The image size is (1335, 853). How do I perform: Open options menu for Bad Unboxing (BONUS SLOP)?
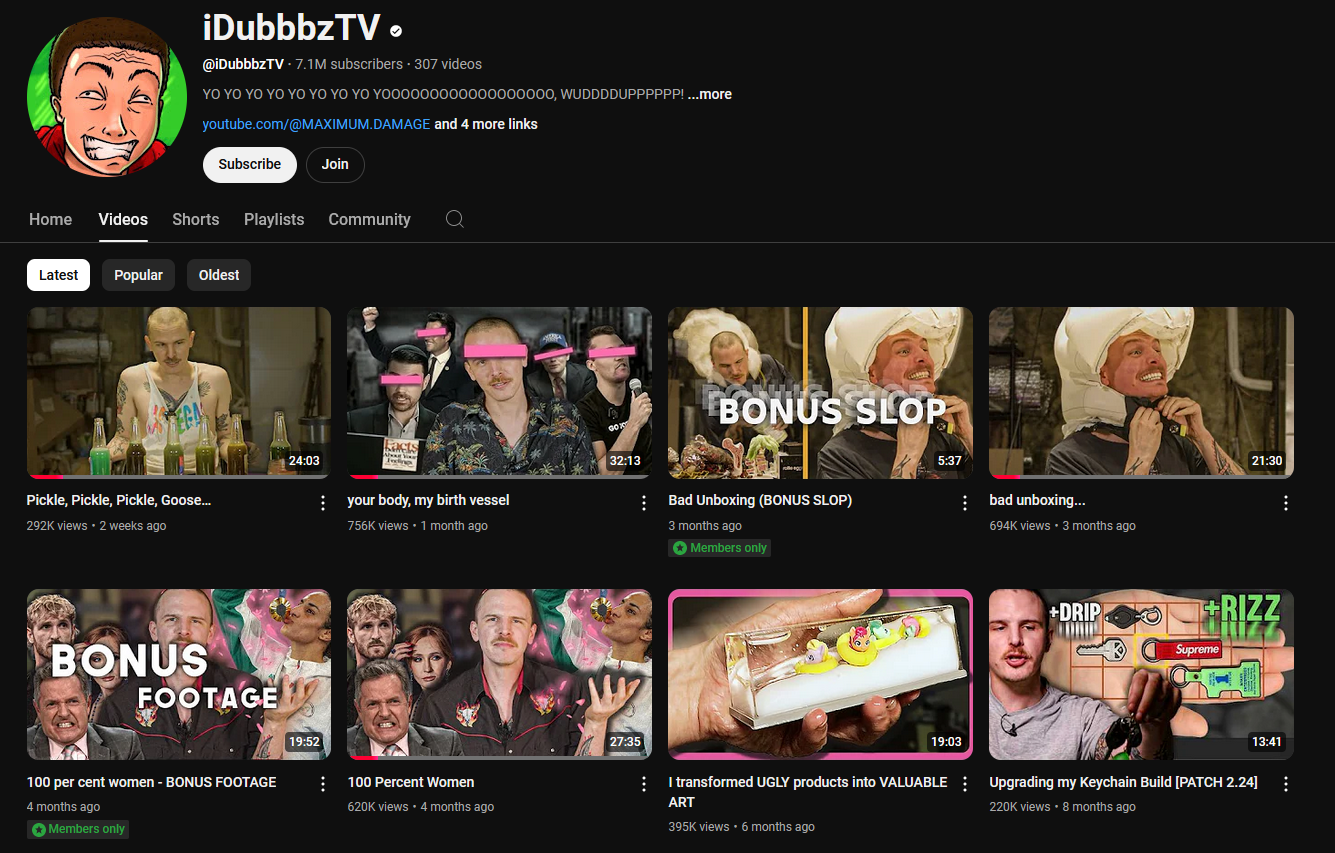coord(965,503)
